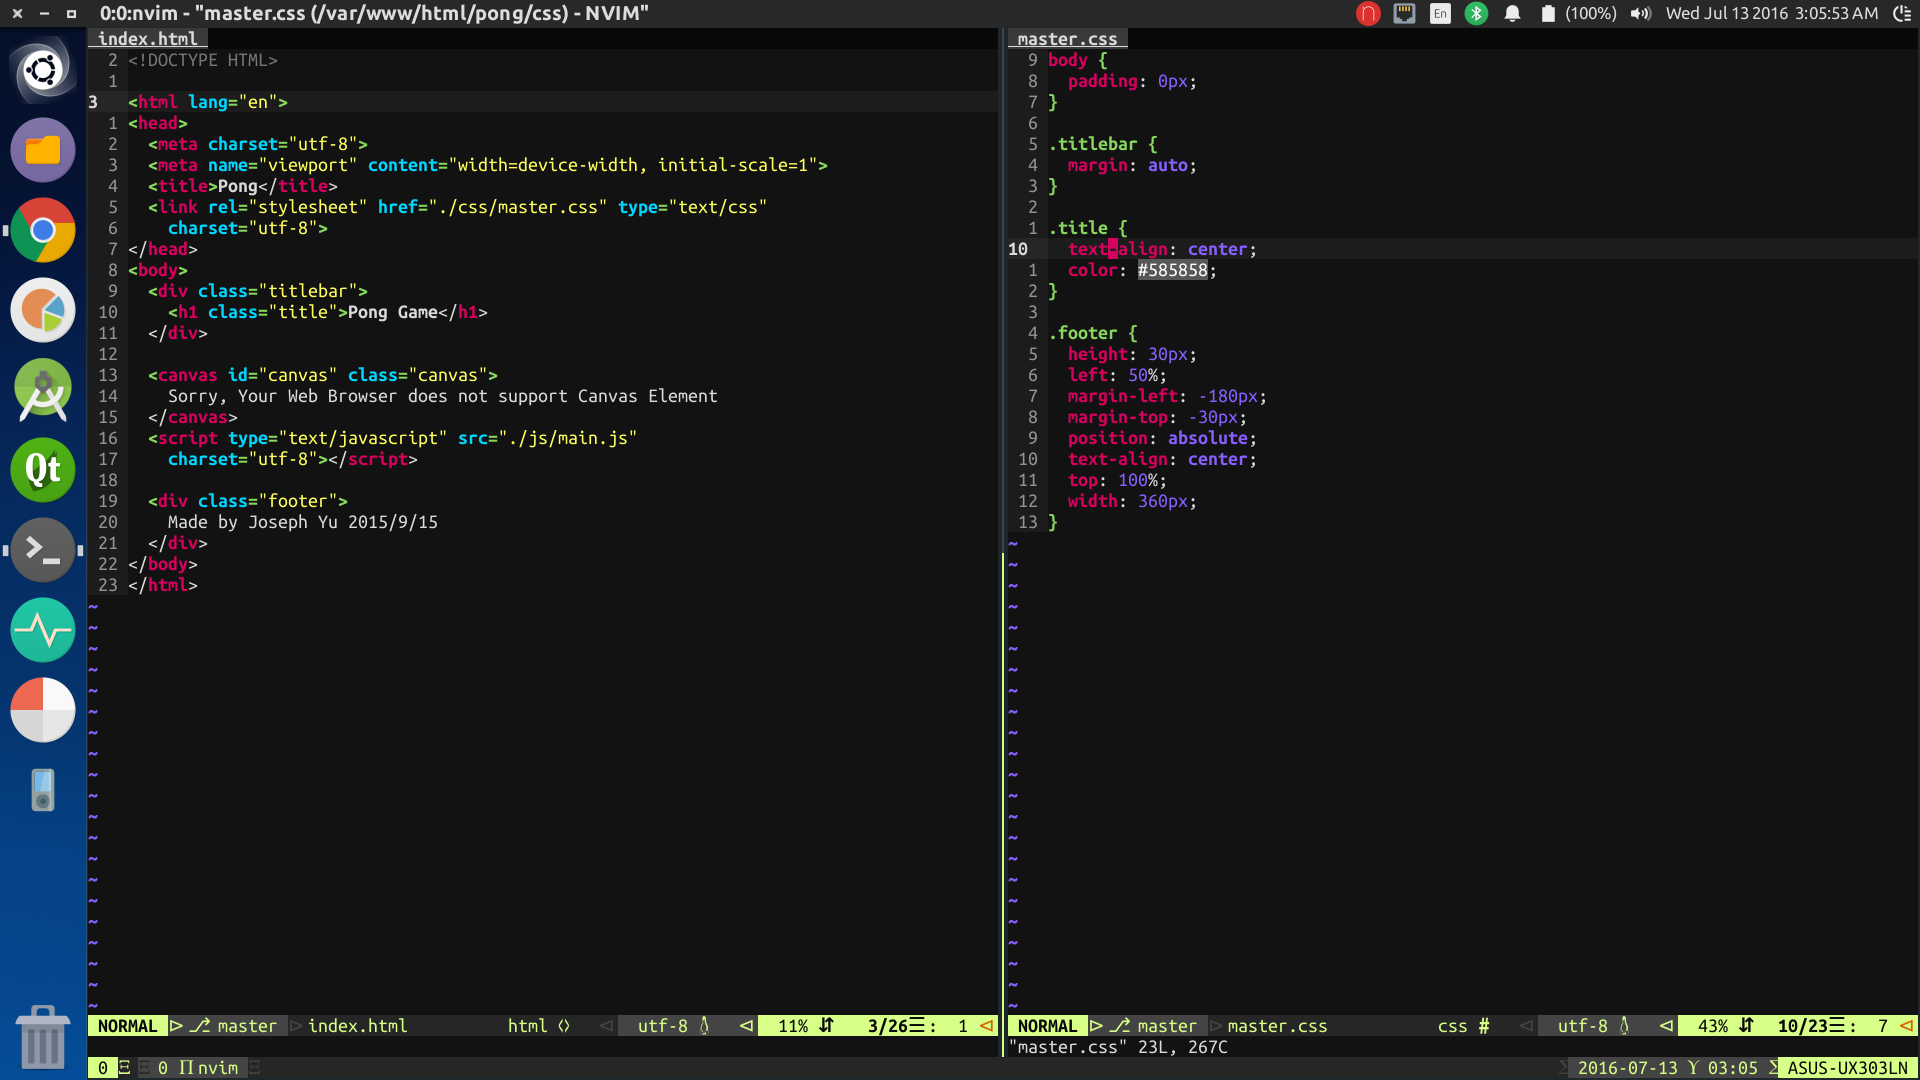Image resolution: width=1920 pixels, height=1080 pixels.
Task: Open the sound volume indicator
Action: pyautogui.click(x=1640, y=14)
